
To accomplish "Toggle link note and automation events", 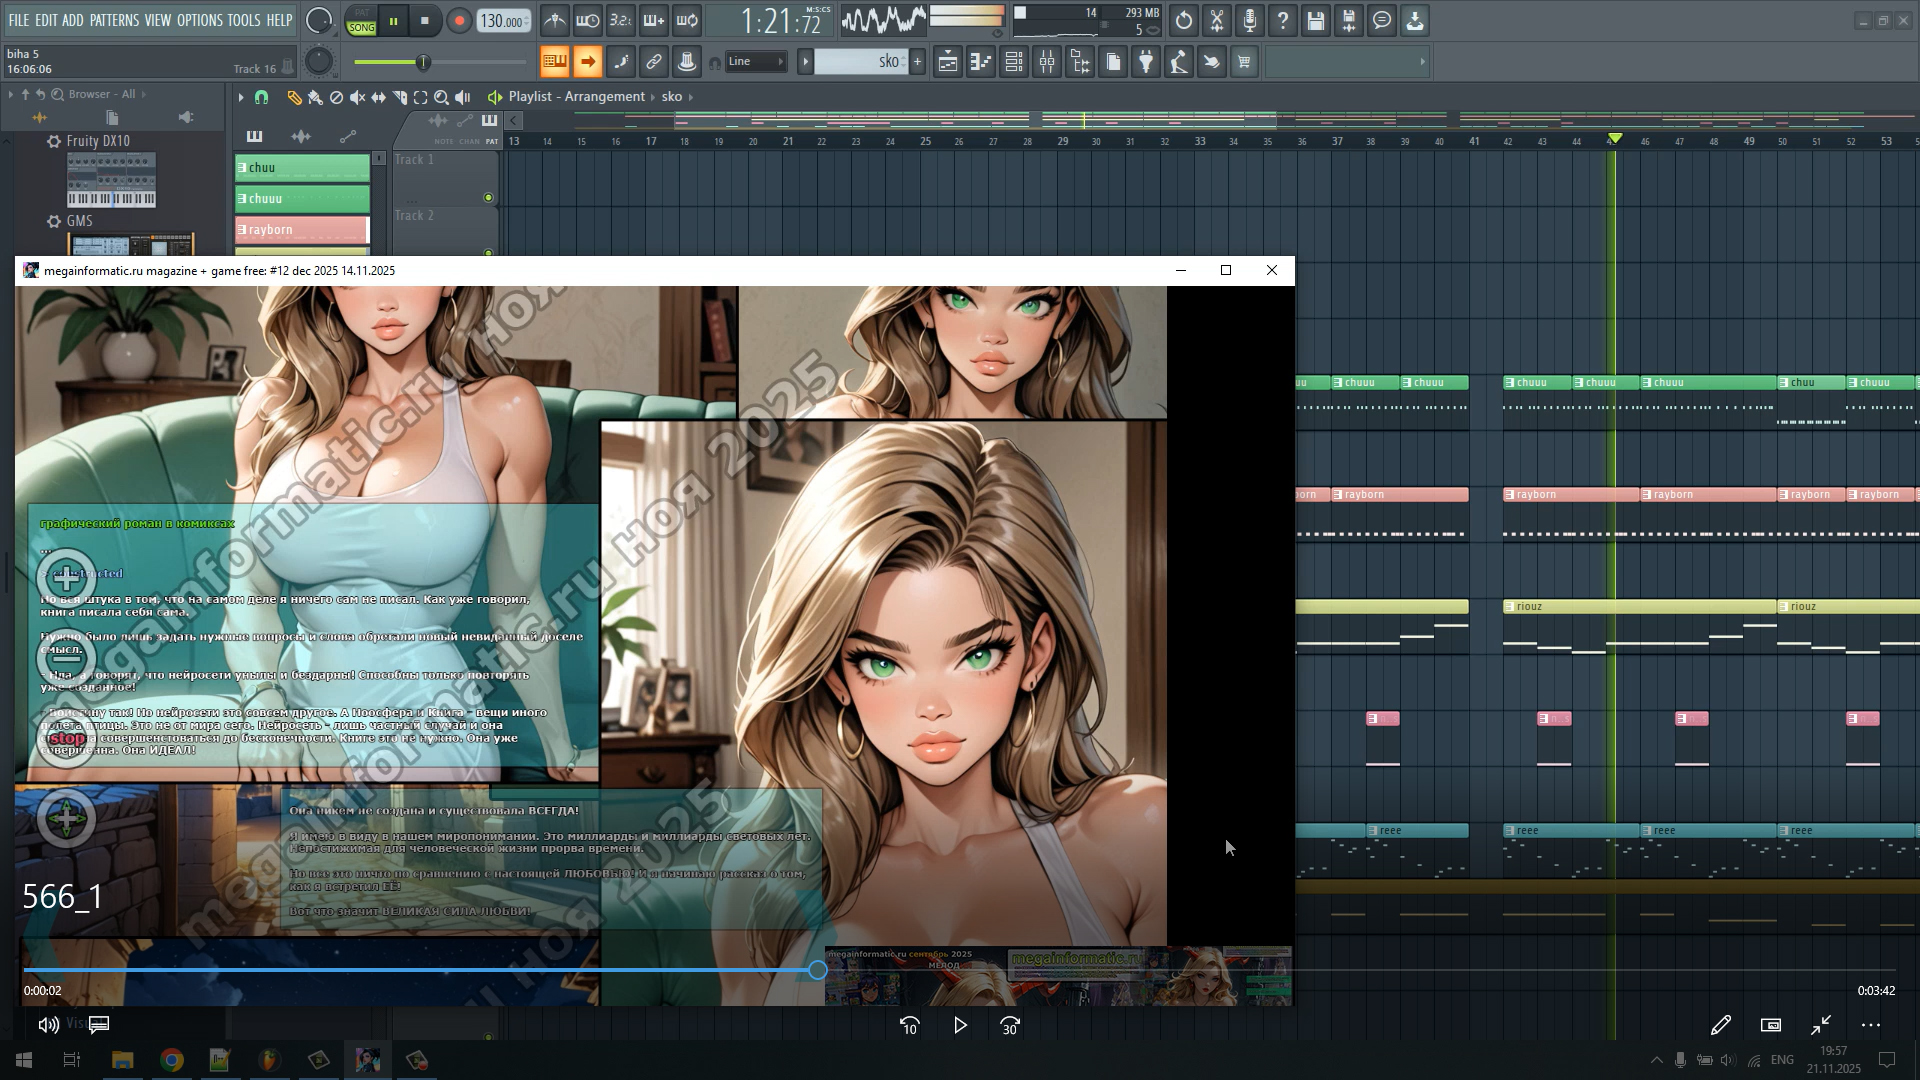I will [654, 62].
